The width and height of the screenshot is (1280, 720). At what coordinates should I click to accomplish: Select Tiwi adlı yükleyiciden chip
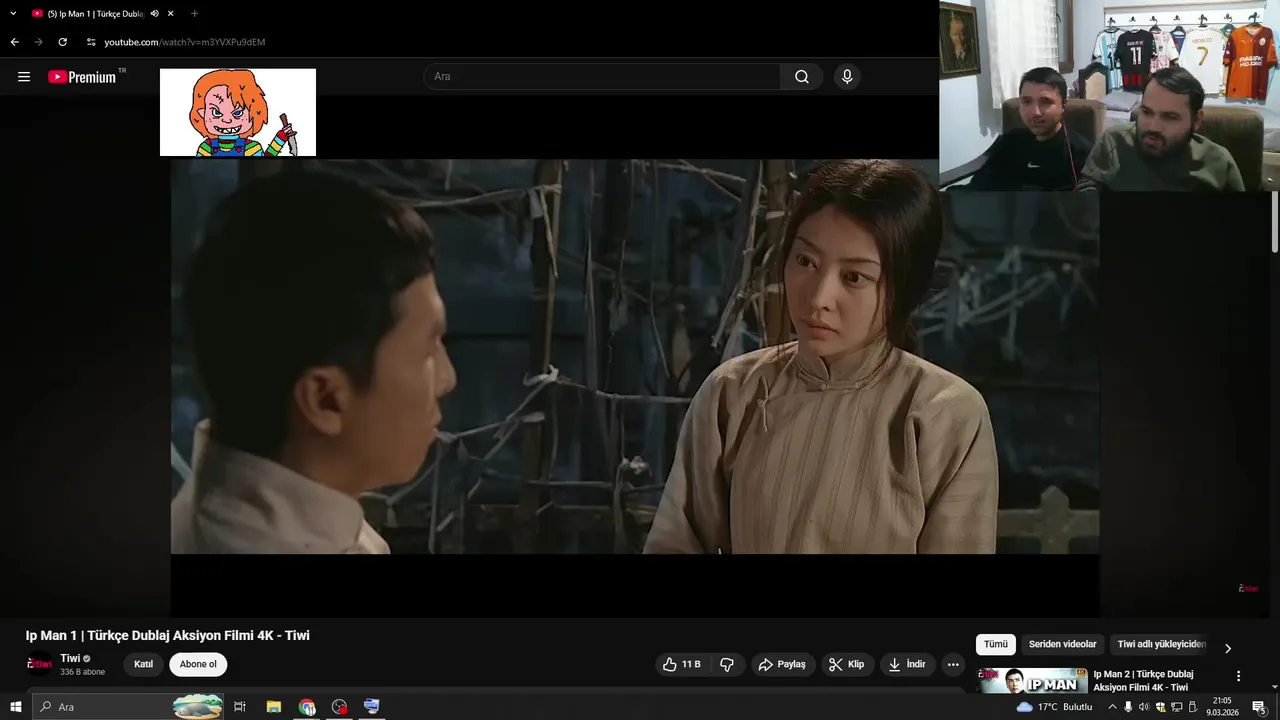tap(1162, 645)
